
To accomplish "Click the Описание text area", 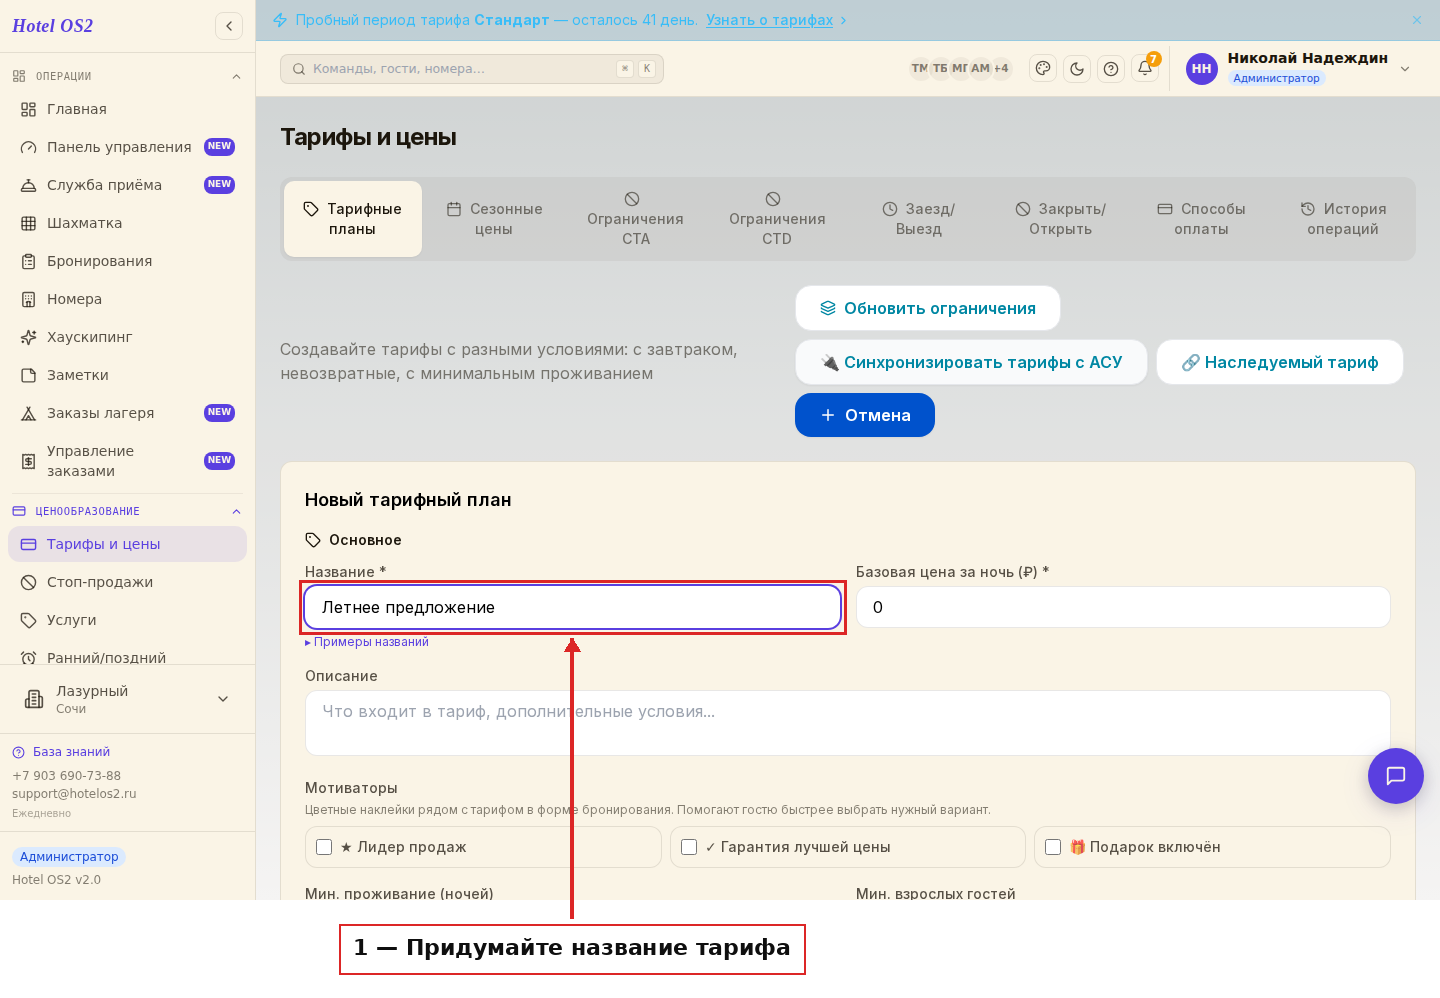I will 848,723.
